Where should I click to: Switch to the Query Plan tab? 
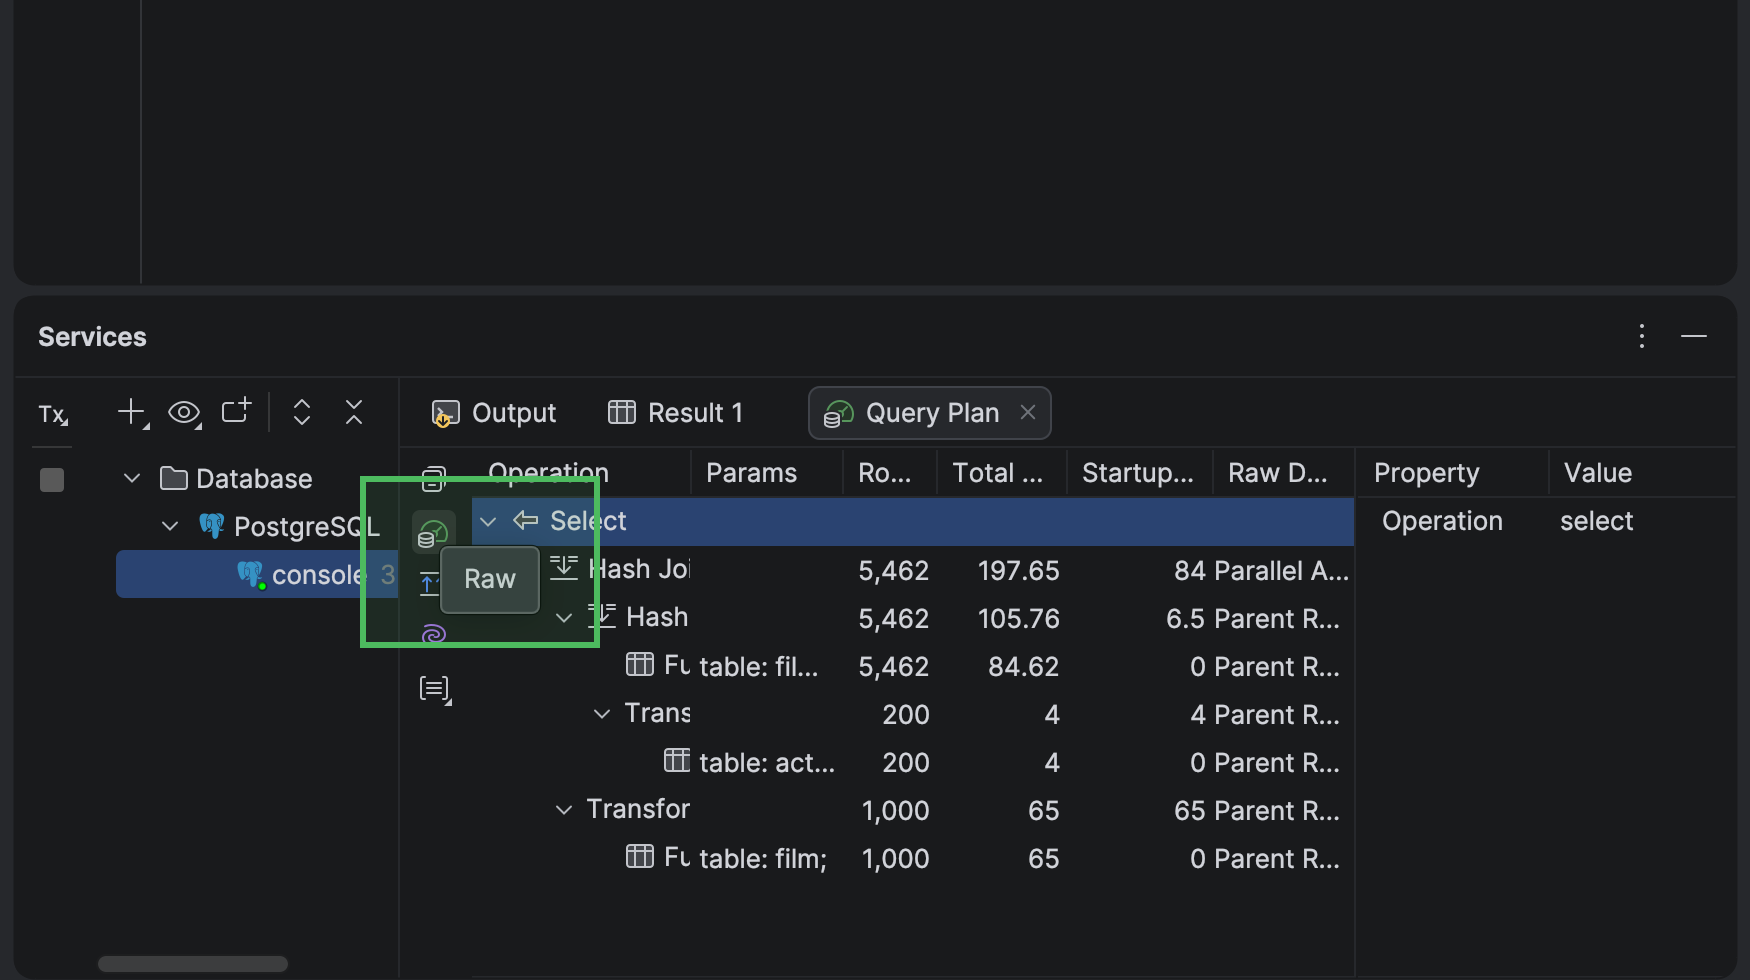click(x=930, y=413)
